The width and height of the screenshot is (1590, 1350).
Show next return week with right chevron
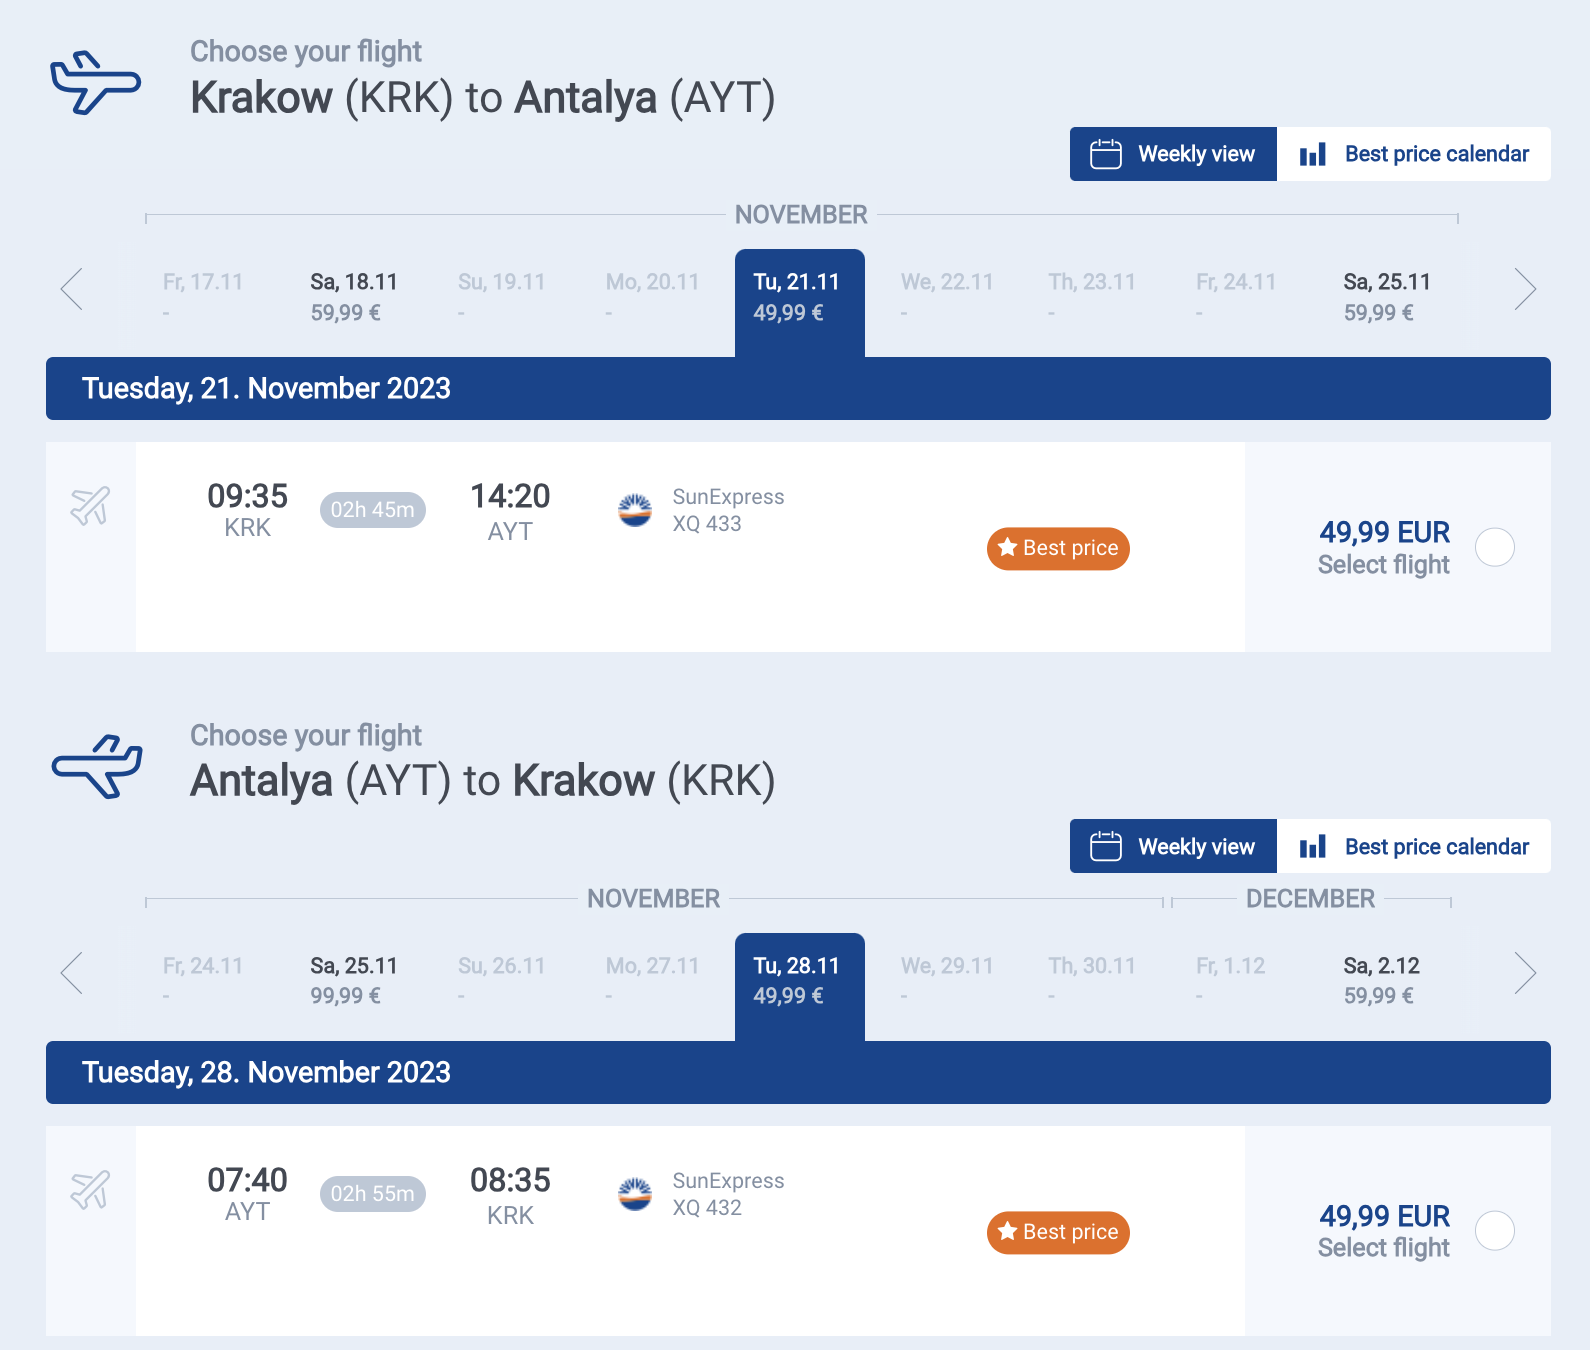1525,973
